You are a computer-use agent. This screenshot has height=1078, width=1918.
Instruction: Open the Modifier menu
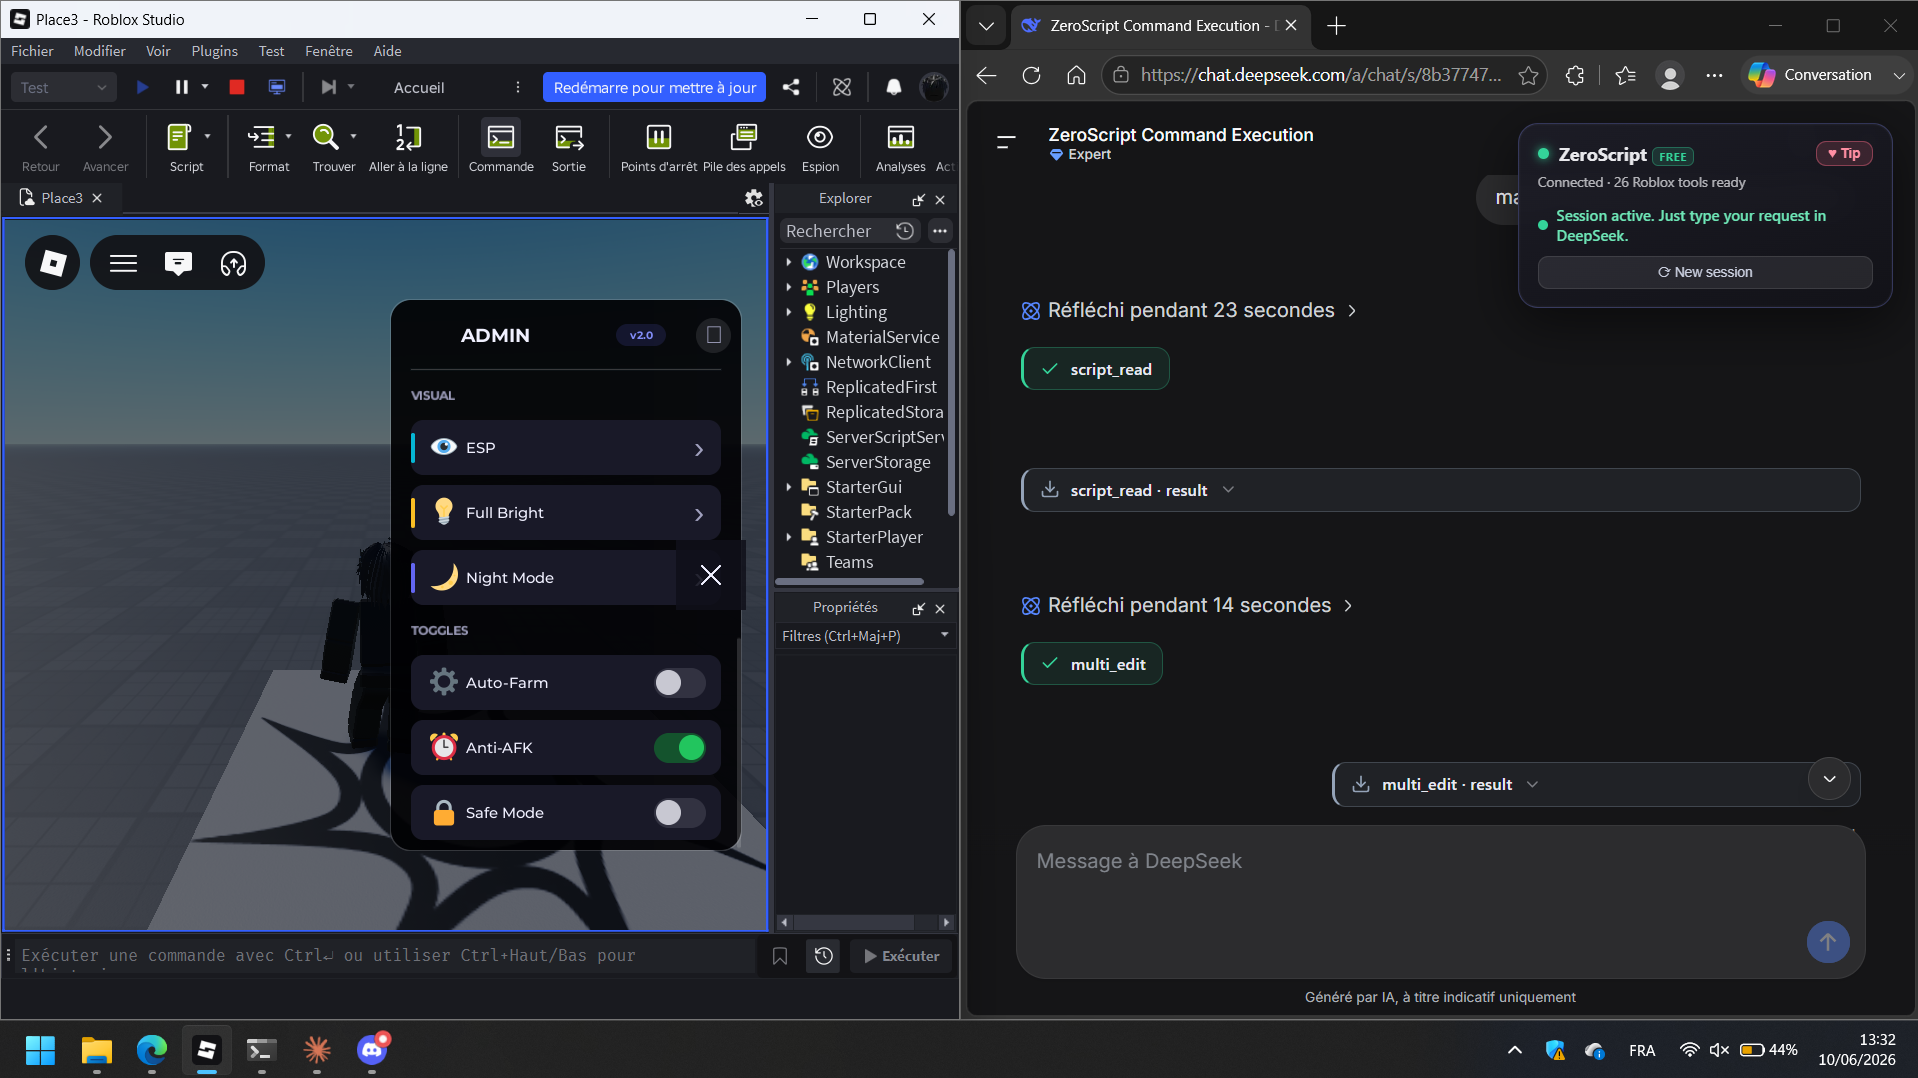(100, 51)
